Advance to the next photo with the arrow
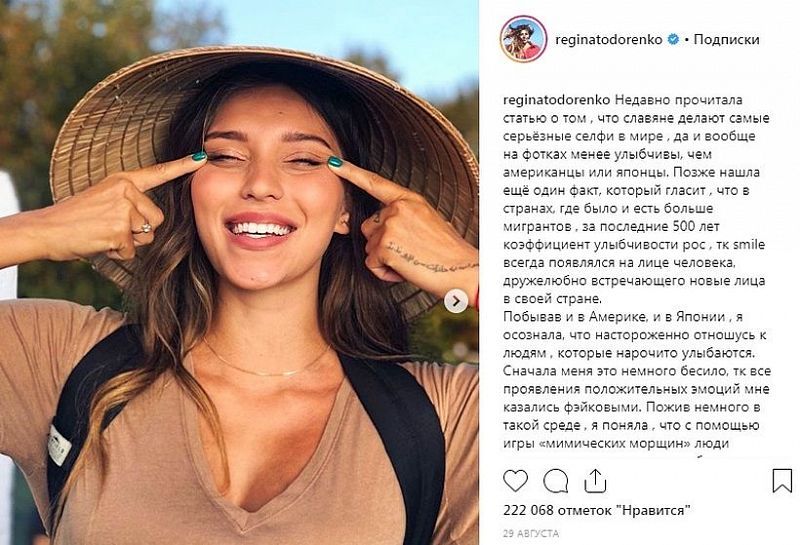The image size is (800, 545). point(456,301)
